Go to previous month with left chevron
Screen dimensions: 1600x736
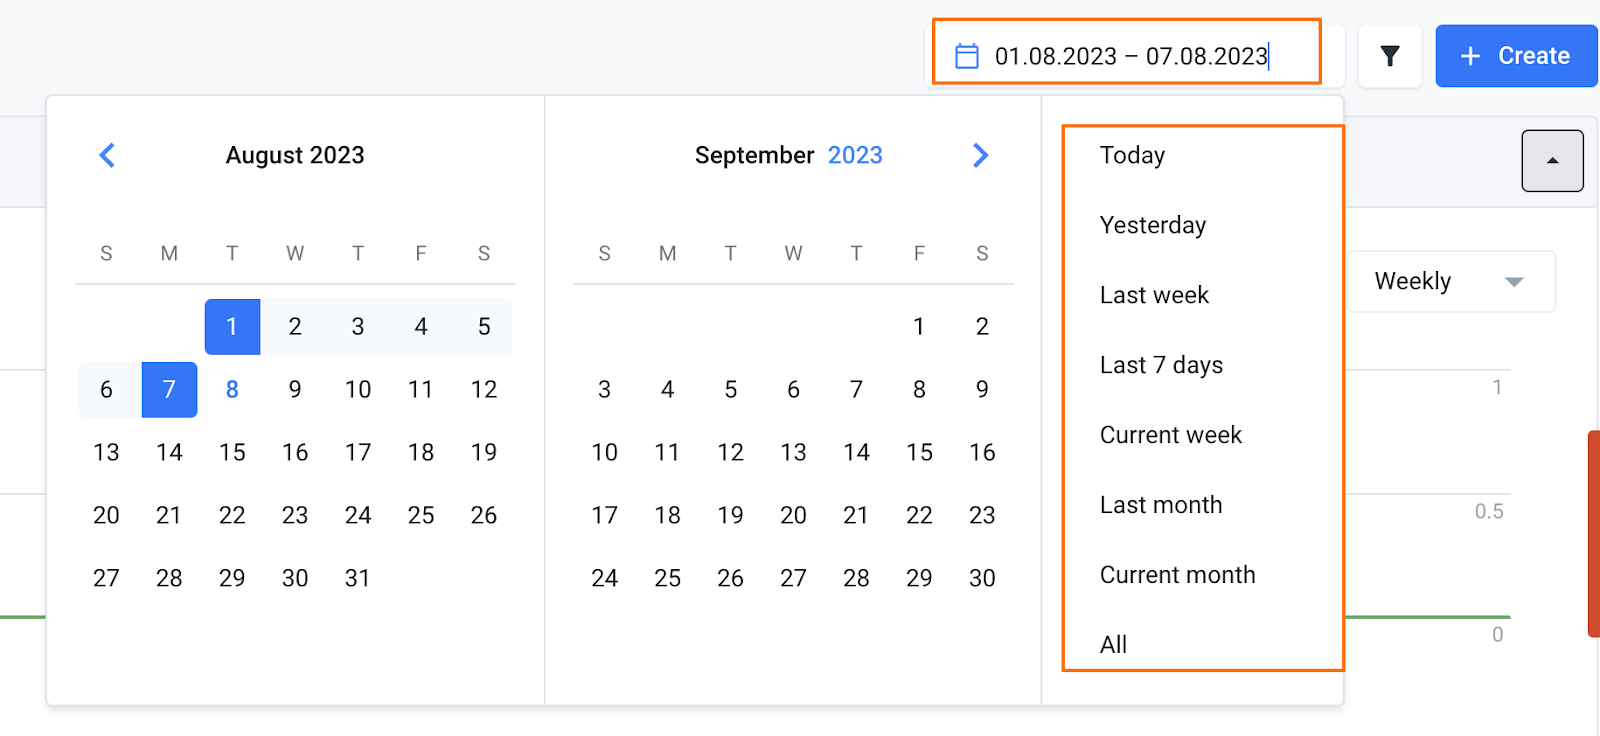click(x=108, y=155)
